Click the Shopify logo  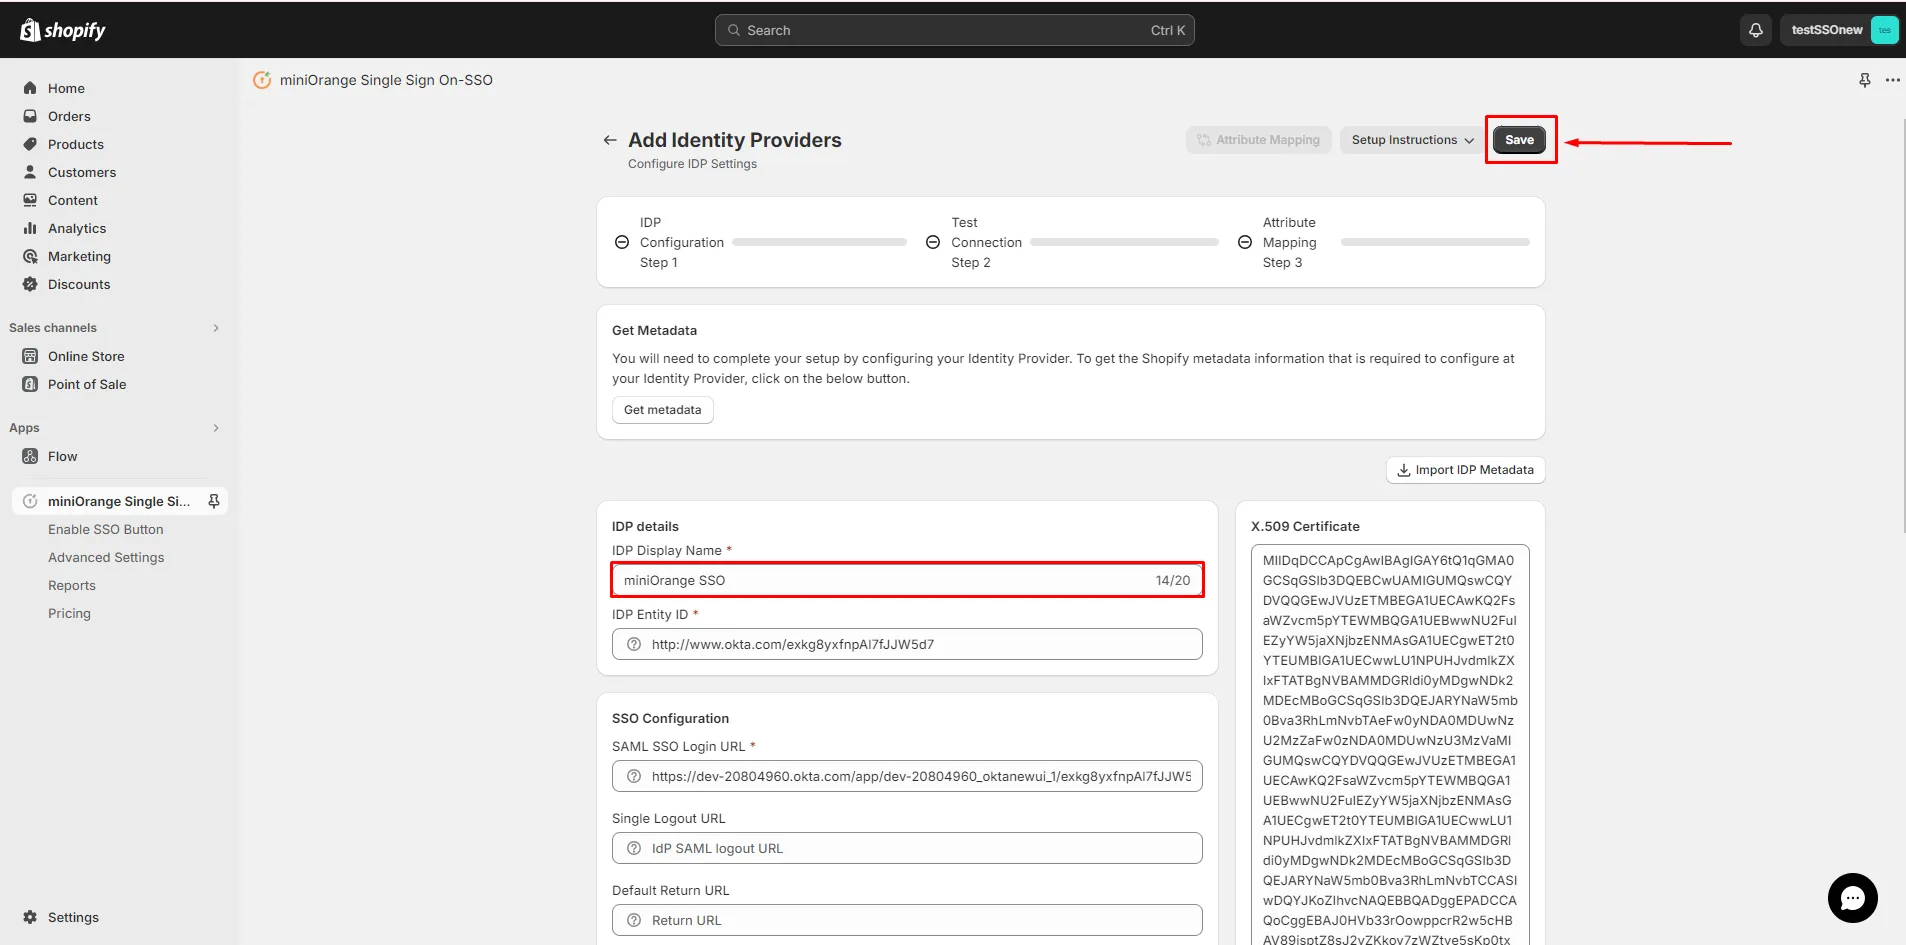pyautogui.click(x=62, y=30)
